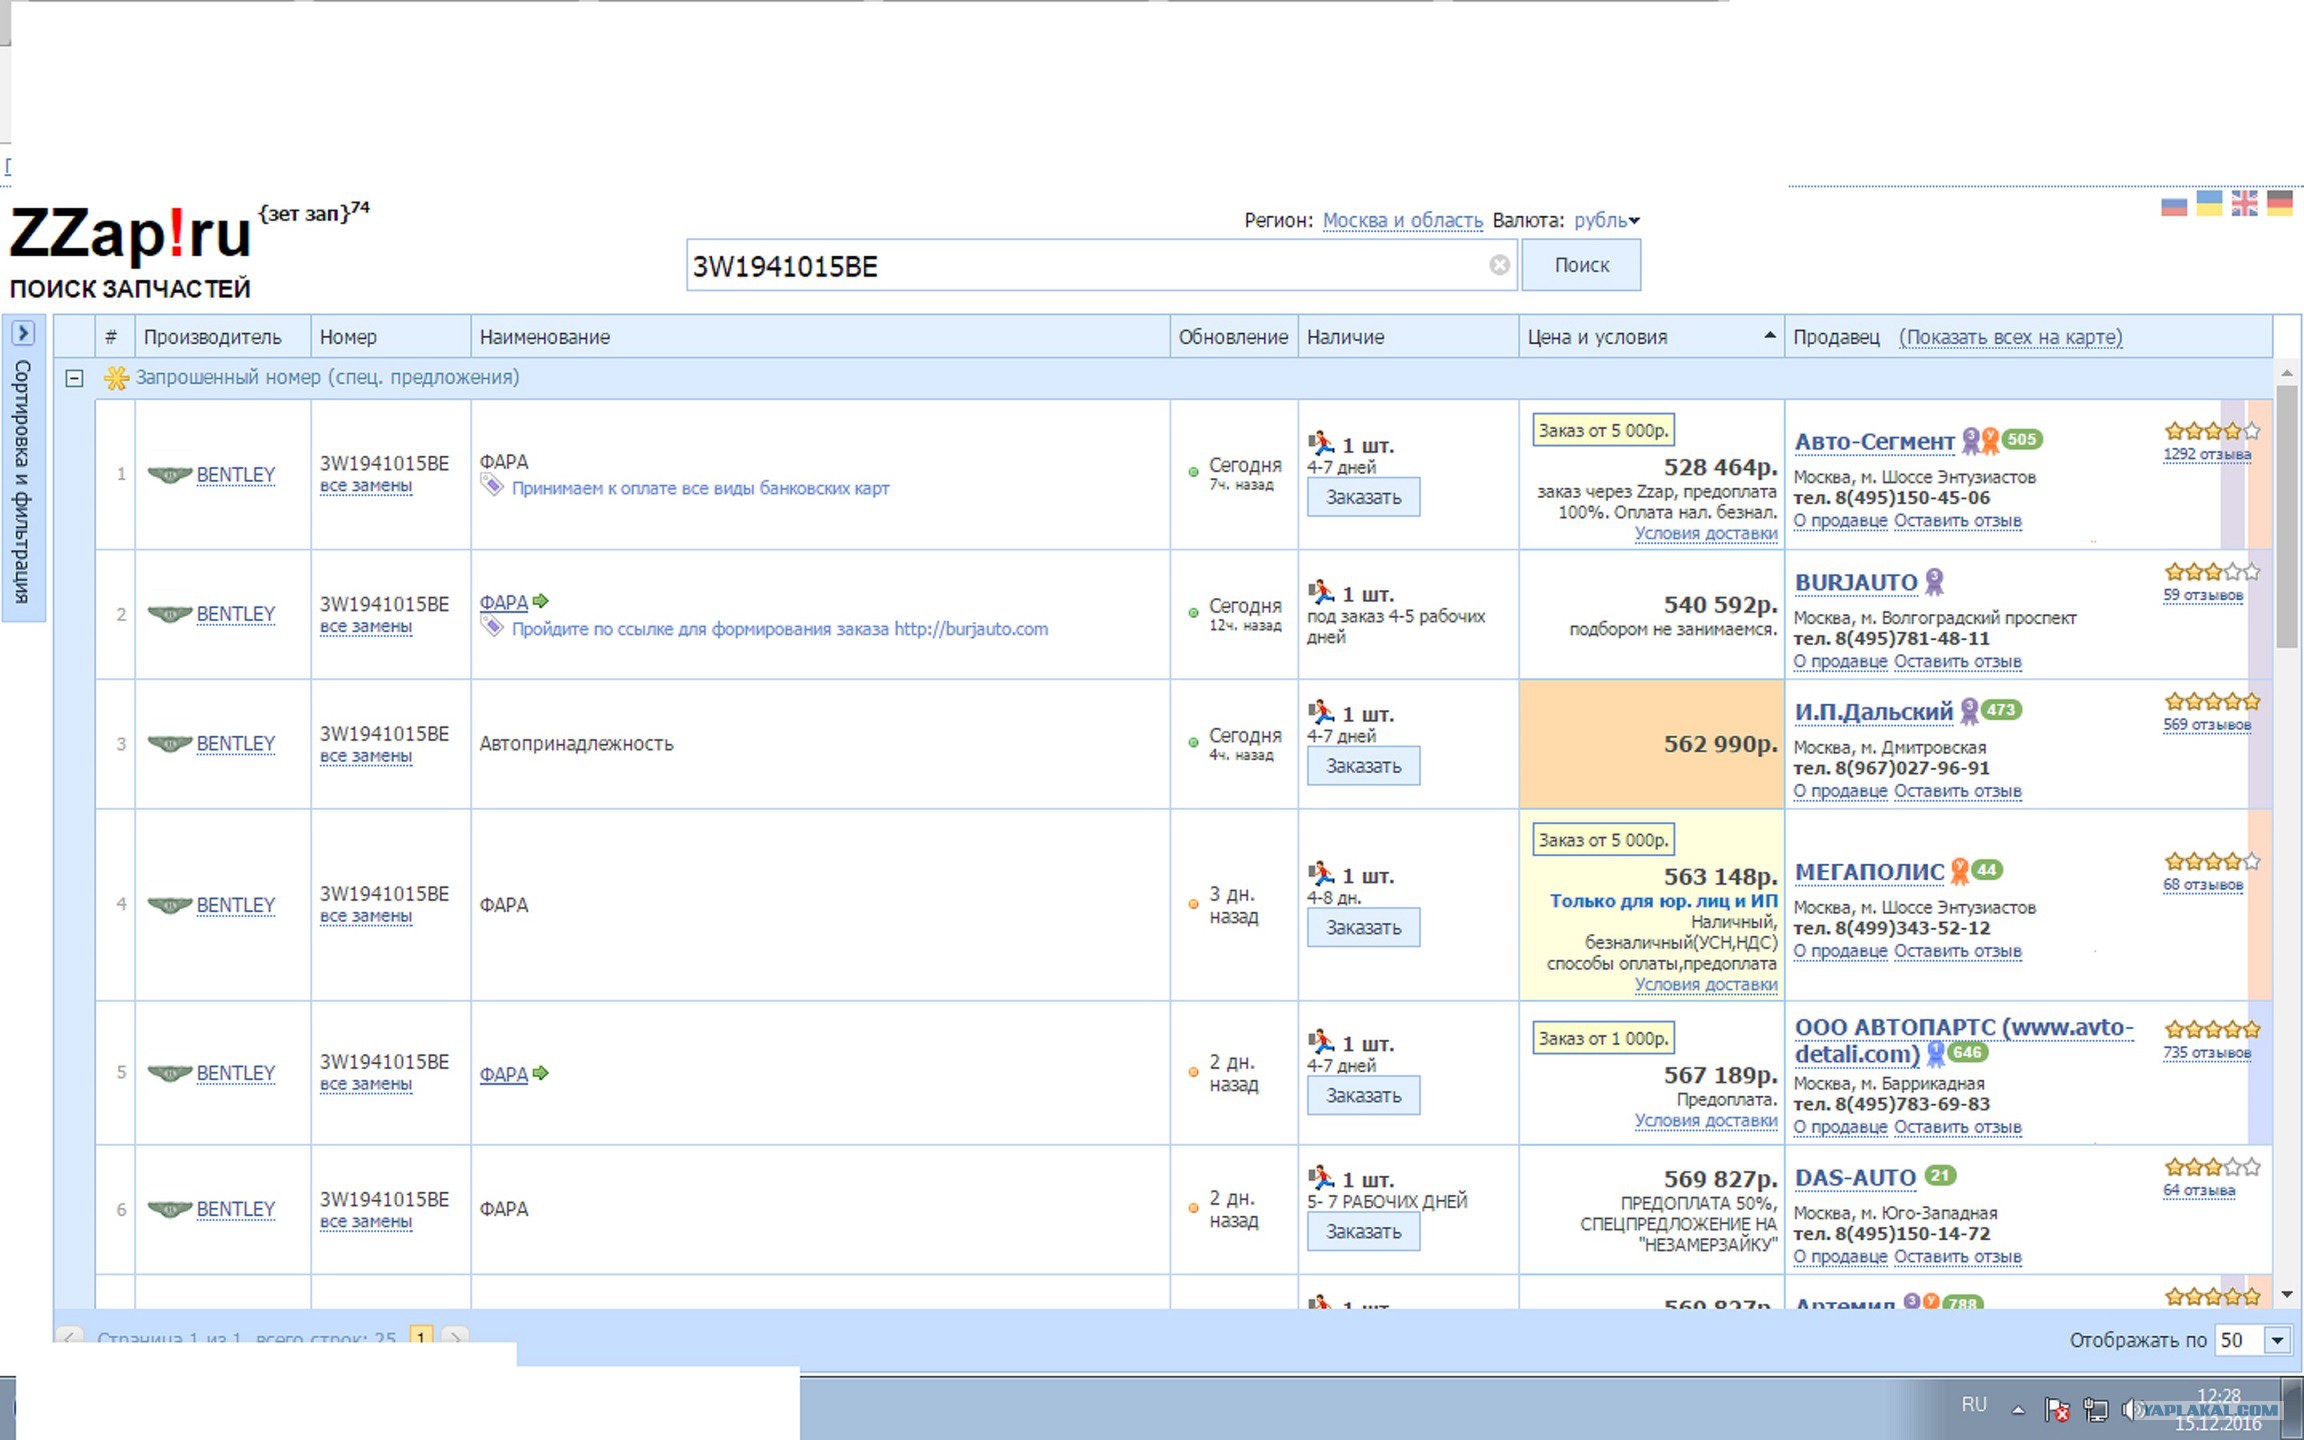Click the orange 562 990р. price cell
This screenshot has width=2304, height=1440.
(1651, 744)
